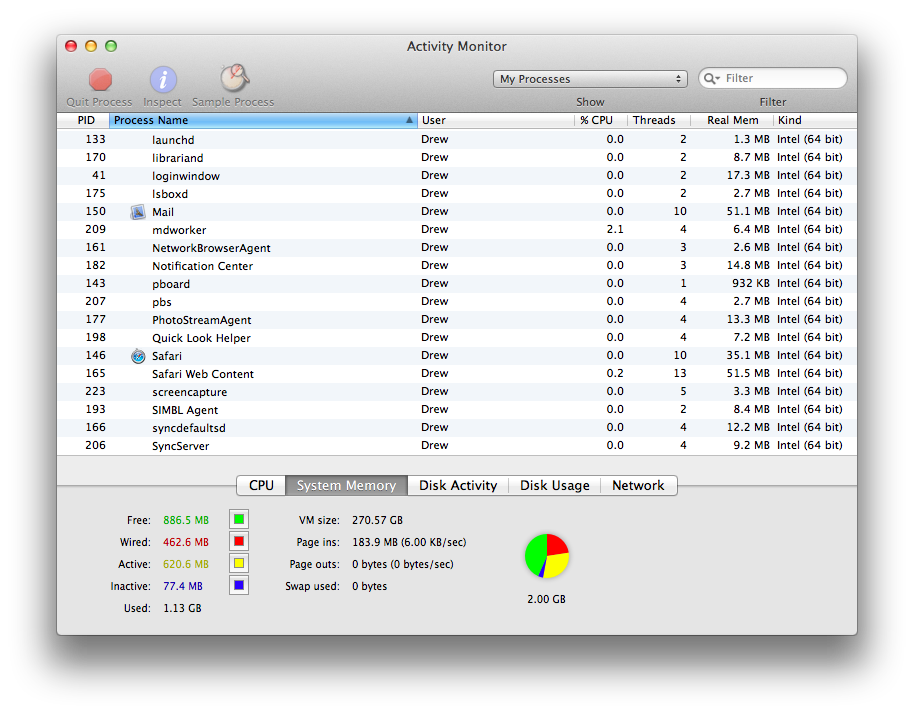Click the 932 KB Real Mem value
This screenshot has width=914, height=714.
tap(751, 283)
